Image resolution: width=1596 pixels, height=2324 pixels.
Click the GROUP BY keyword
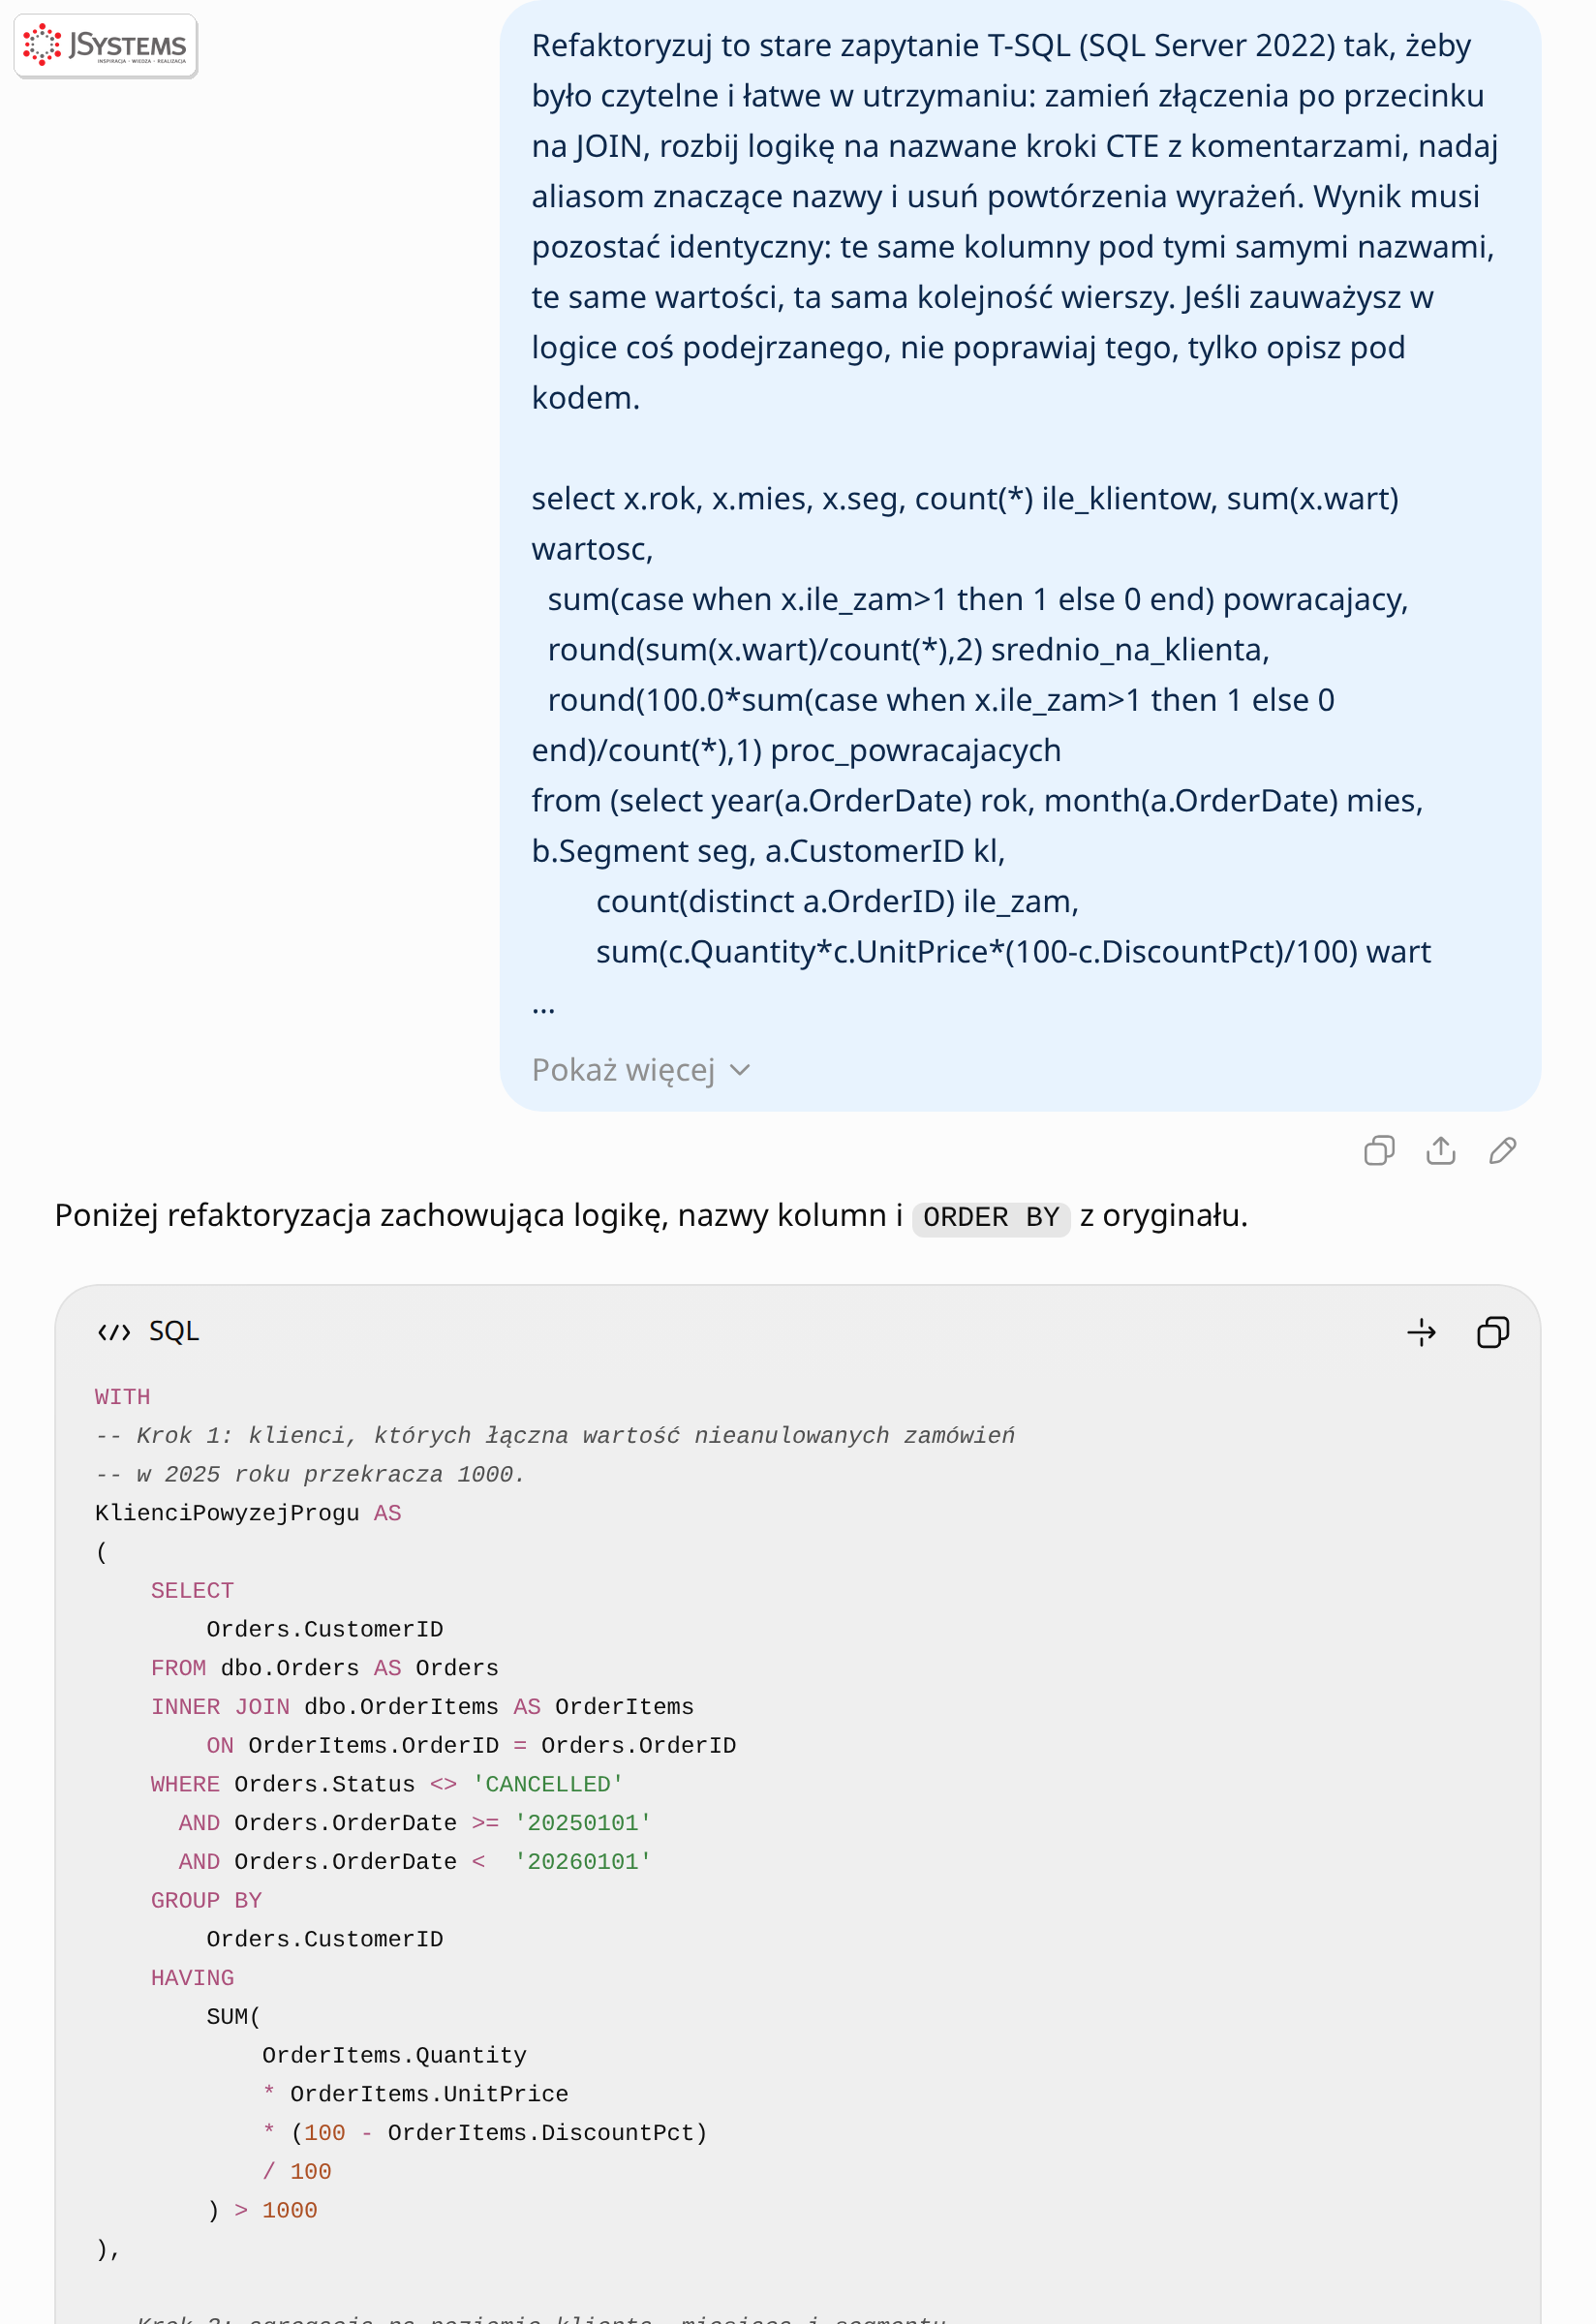[206, 1900]
